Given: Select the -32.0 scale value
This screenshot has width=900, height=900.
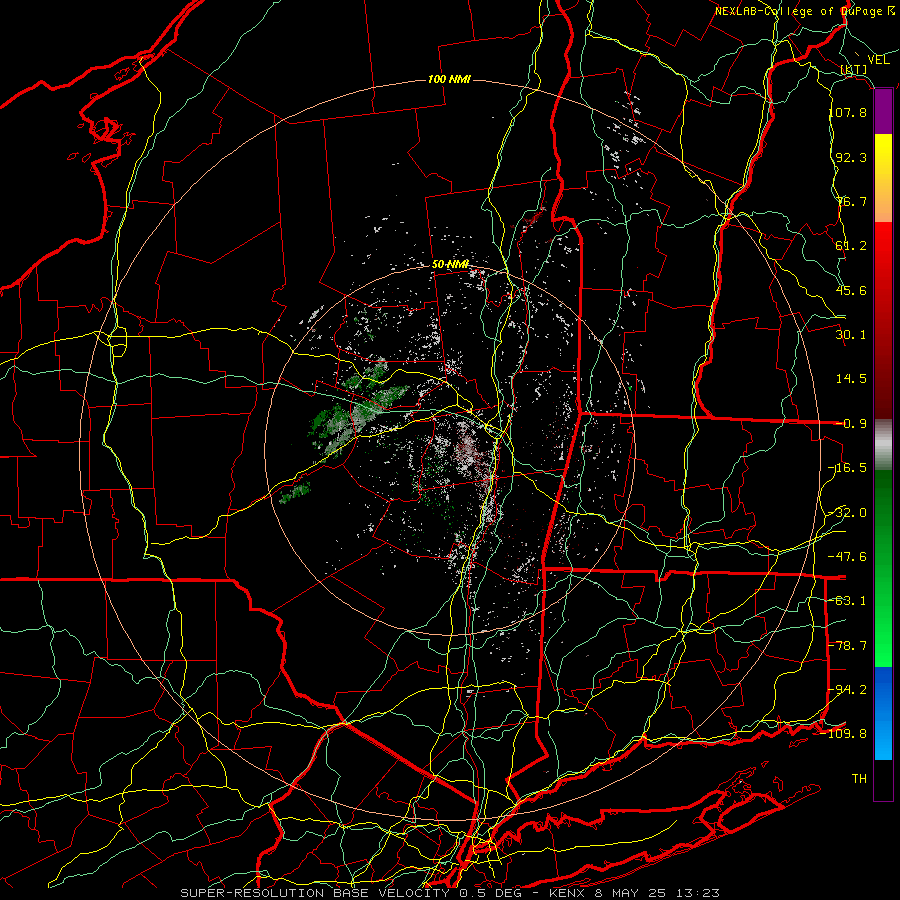Looking at the screenshot, I should (848, 513).
